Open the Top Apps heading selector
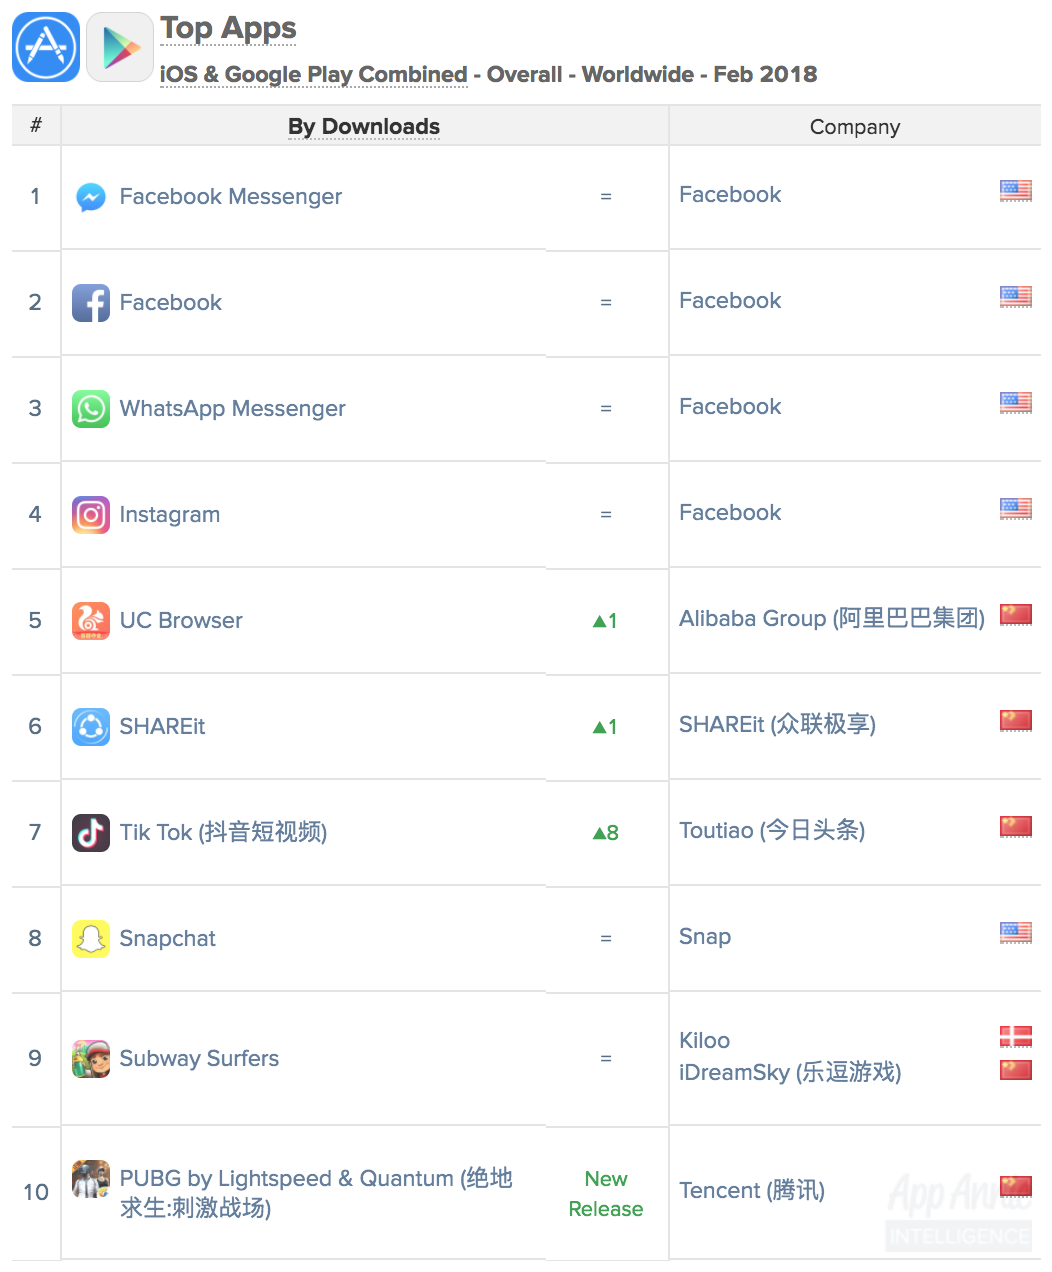This screenshot has width=1052, height=1272. pyautogui.click(x=228, y=29)
